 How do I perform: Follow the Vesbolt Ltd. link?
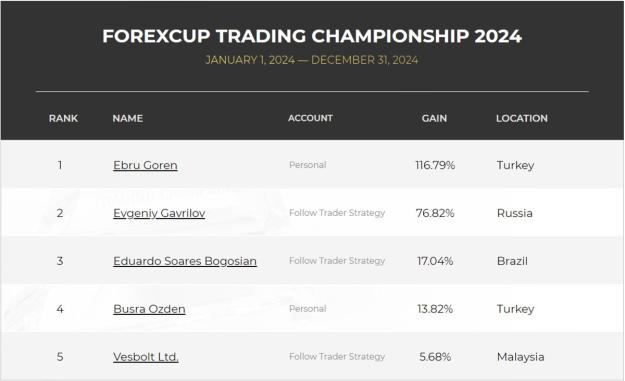(145, 357)
